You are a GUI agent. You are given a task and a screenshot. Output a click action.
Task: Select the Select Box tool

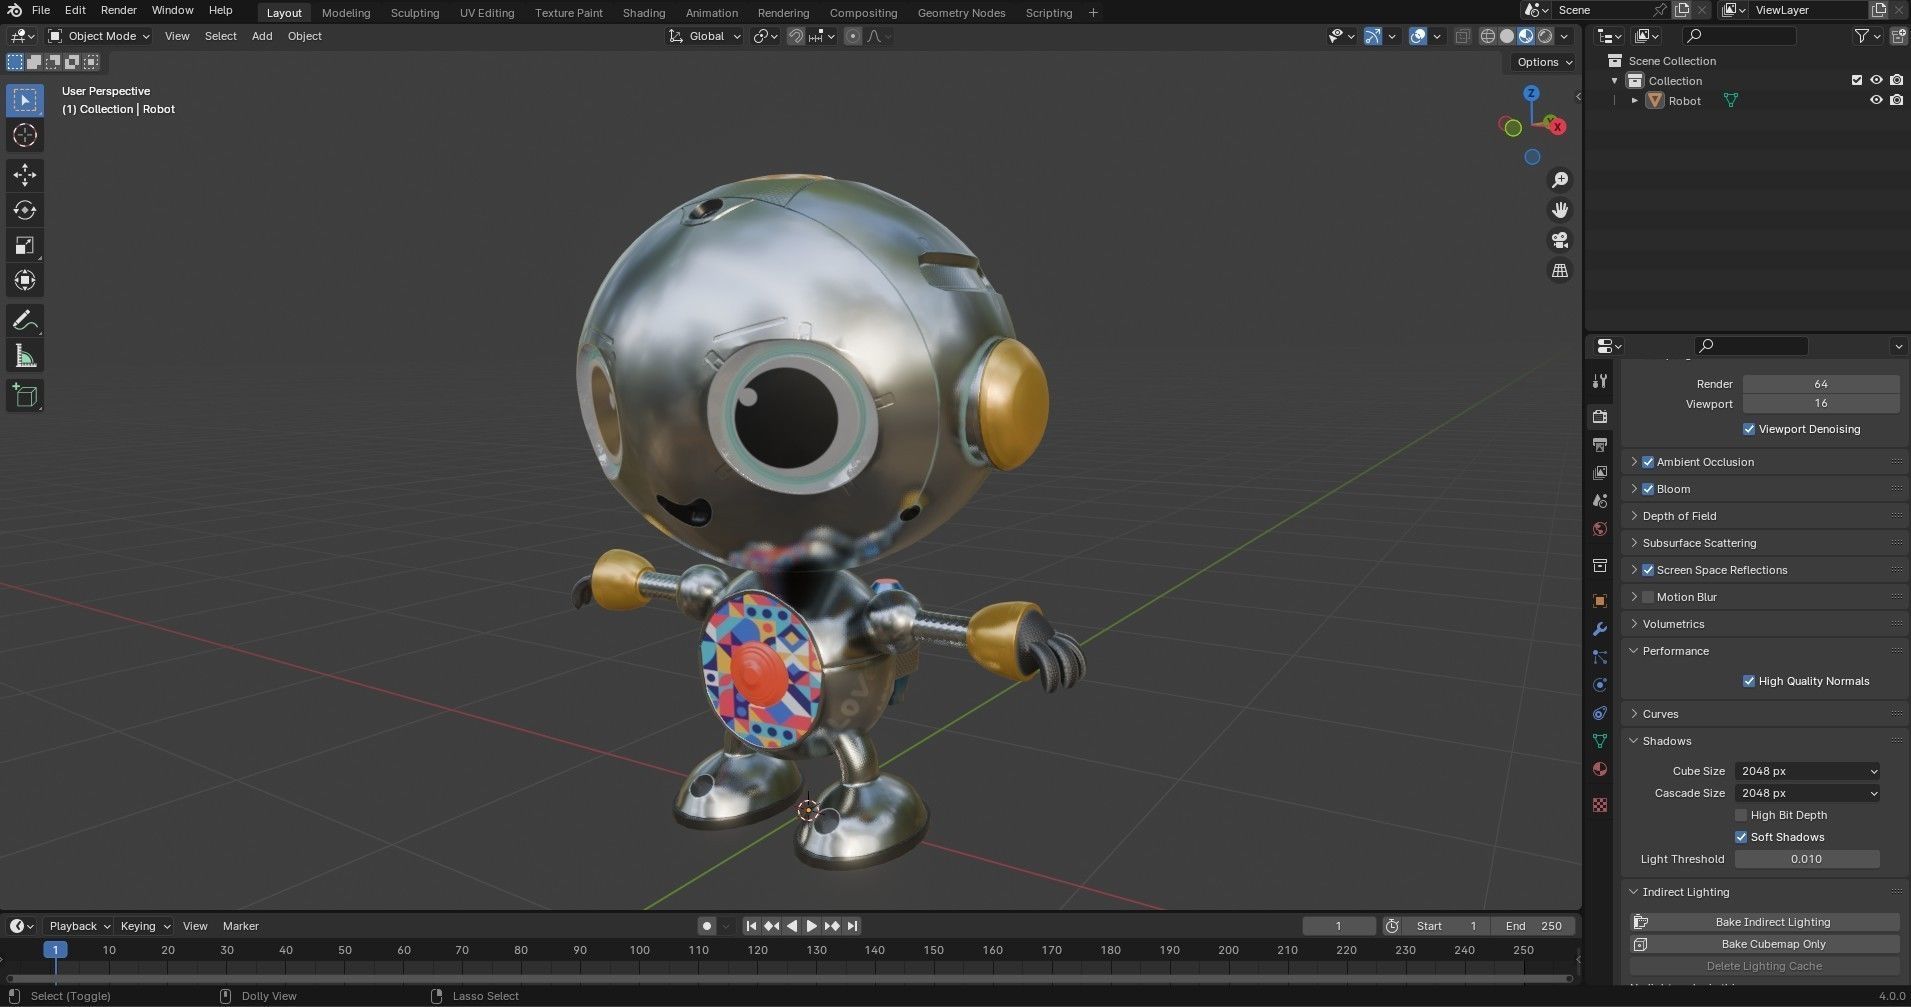click(x=25, y=100)
